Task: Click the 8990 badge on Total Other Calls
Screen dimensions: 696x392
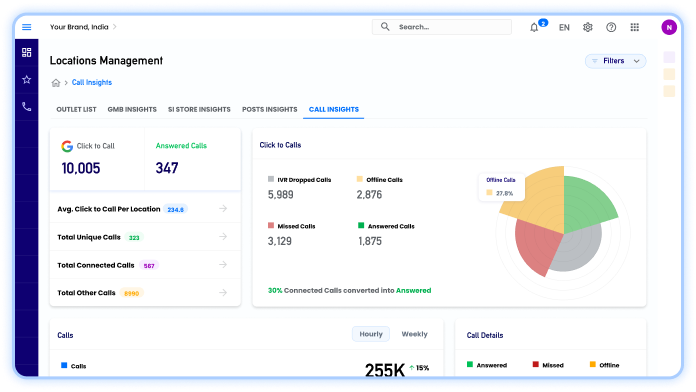Action: click(x=131, y=293)
